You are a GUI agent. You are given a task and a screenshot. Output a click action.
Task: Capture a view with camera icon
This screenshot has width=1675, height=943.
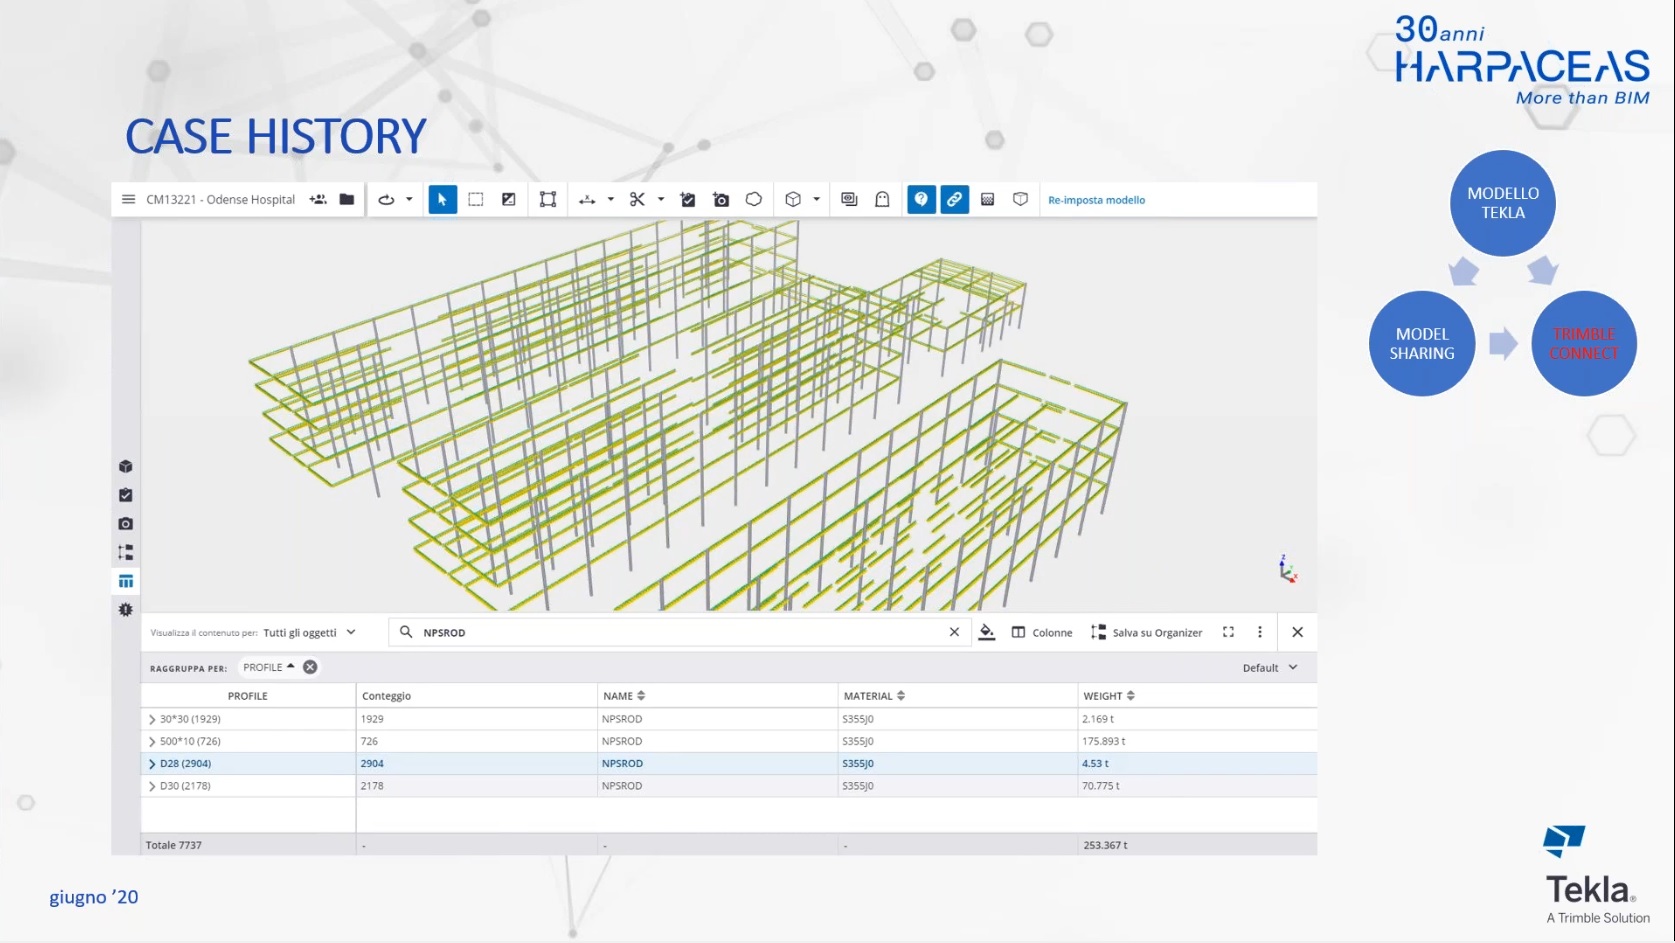721,199
